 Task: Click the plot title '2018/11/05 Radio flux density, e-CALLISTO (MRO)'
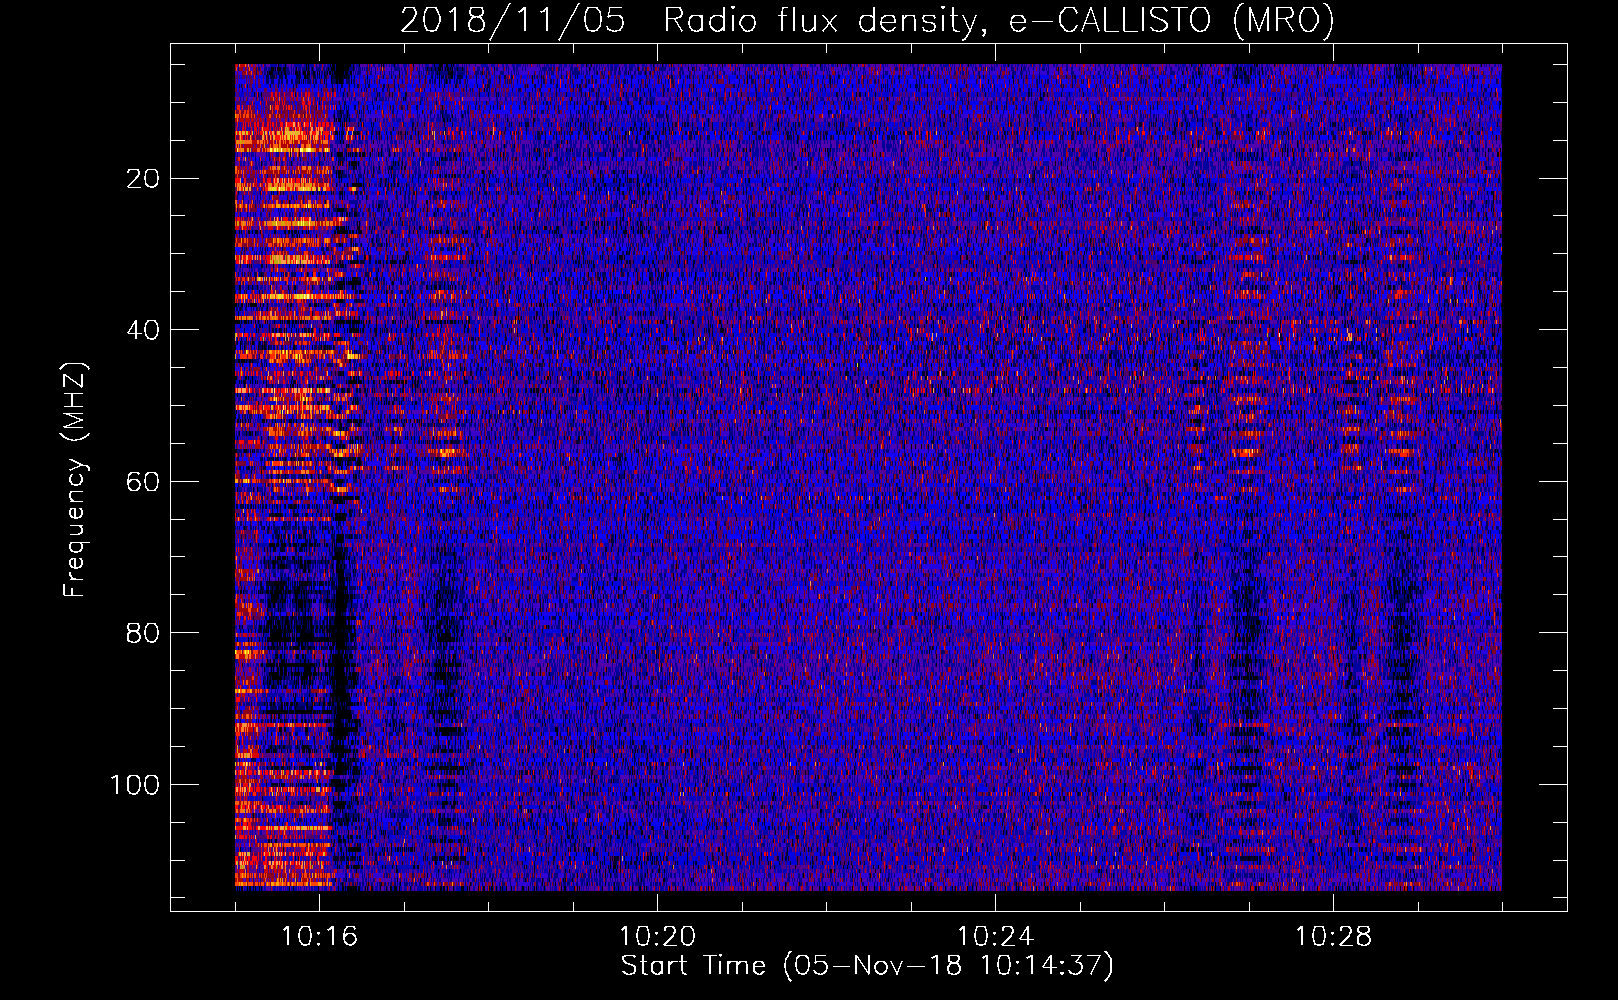[x=867, y=20]
